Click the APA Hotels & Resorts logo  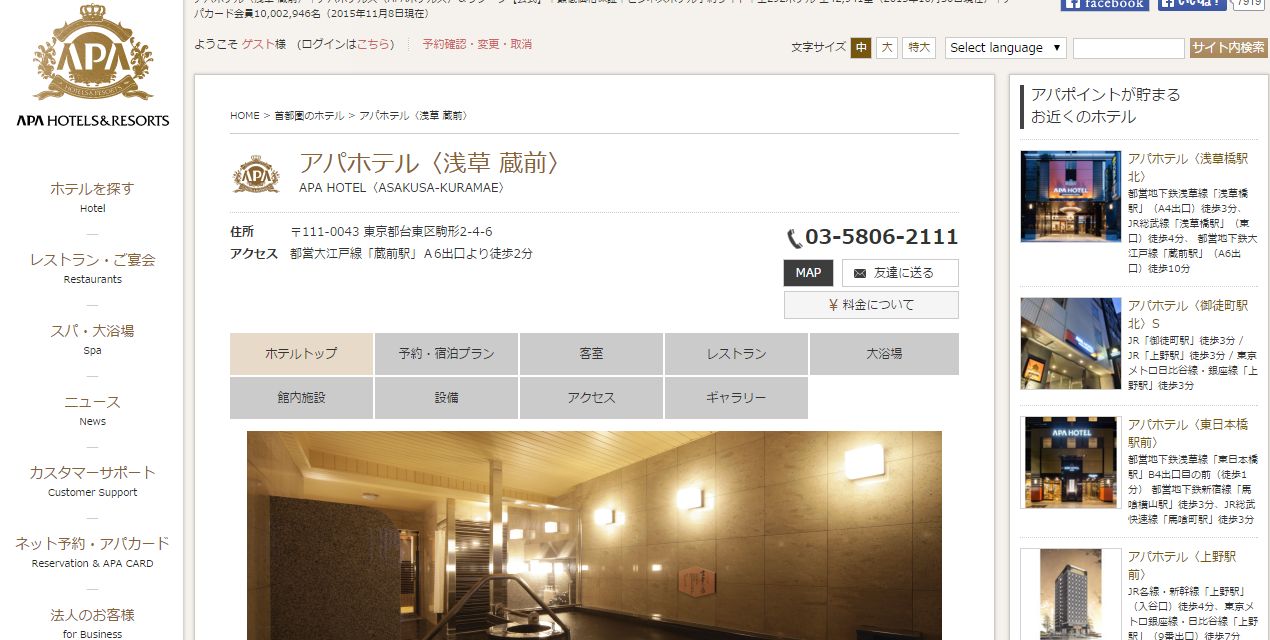[x=93, y=66]
